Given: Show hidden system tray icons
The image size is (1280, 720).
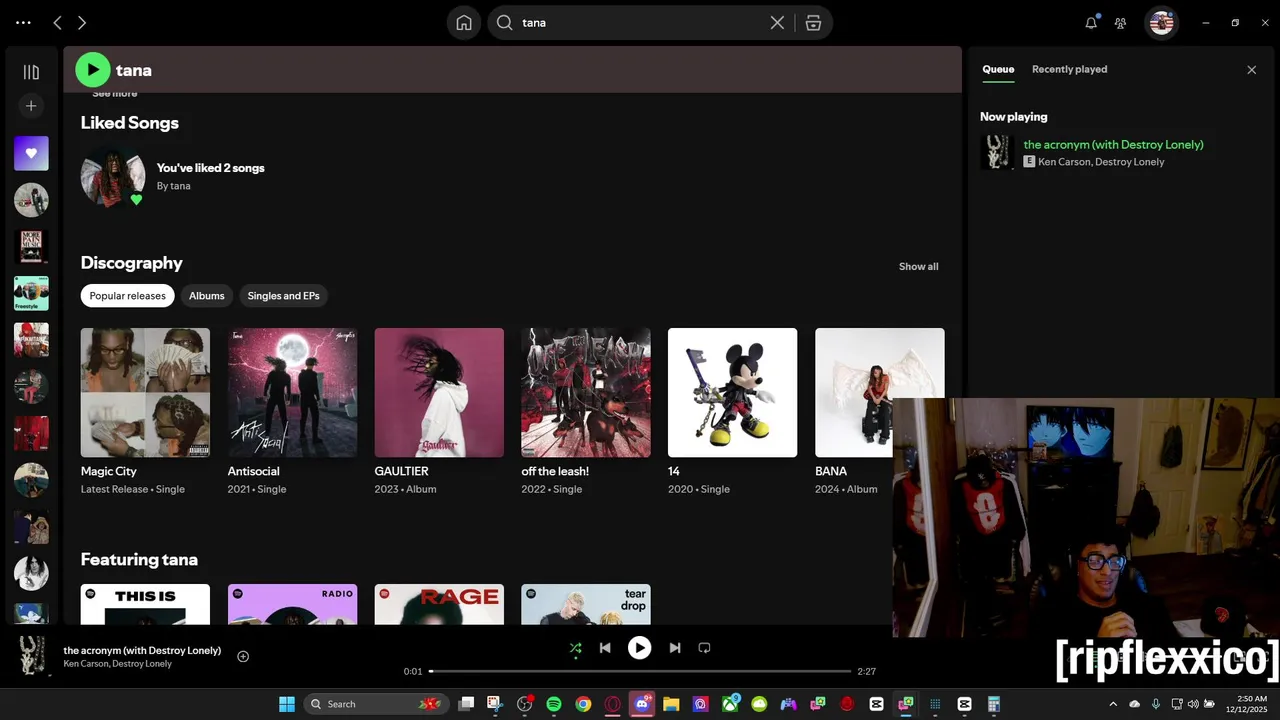Looking at the screenshot, I should [1113, 704].
